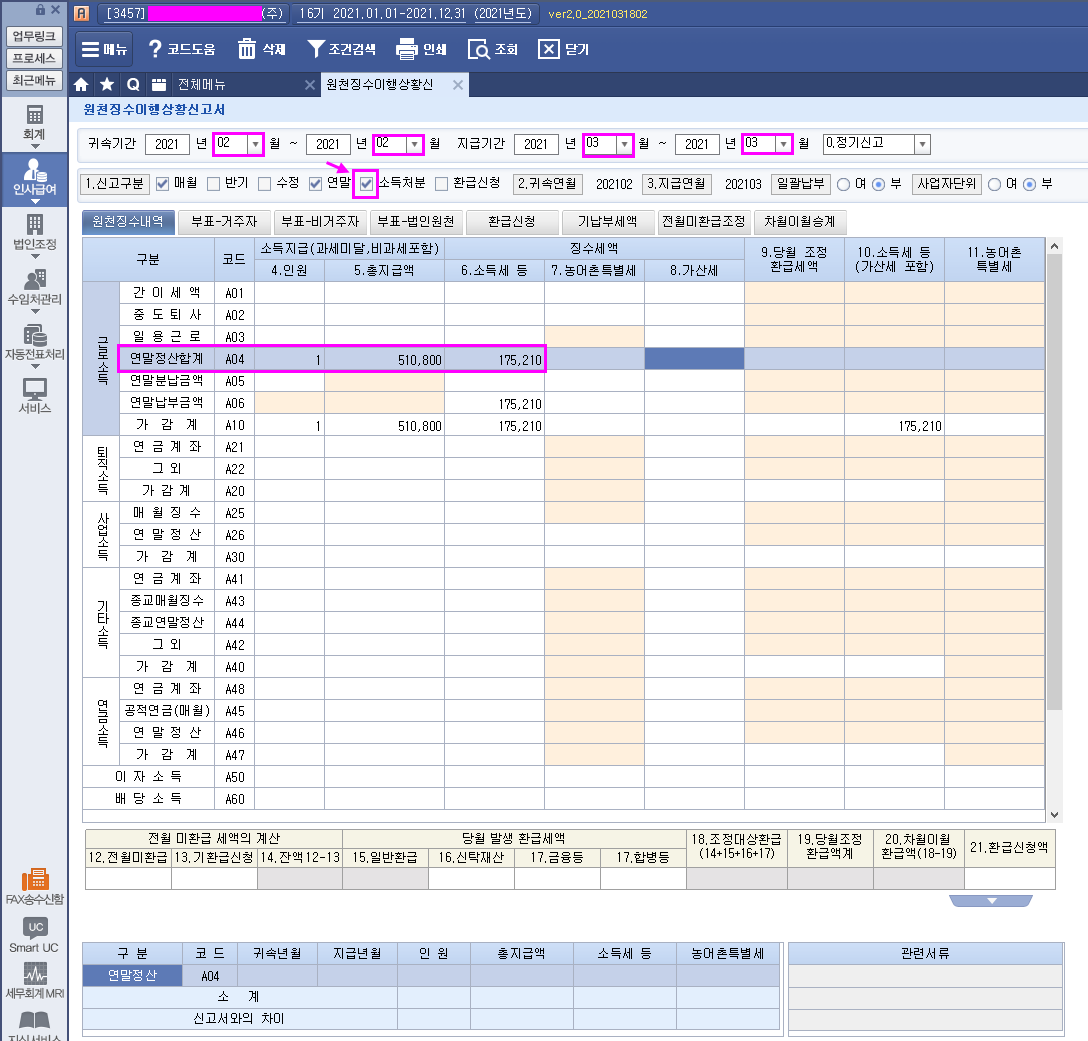Toggle the 수정 checkbox
Viewport: 1088px width, 1041px height.
[x=264, y=184]
